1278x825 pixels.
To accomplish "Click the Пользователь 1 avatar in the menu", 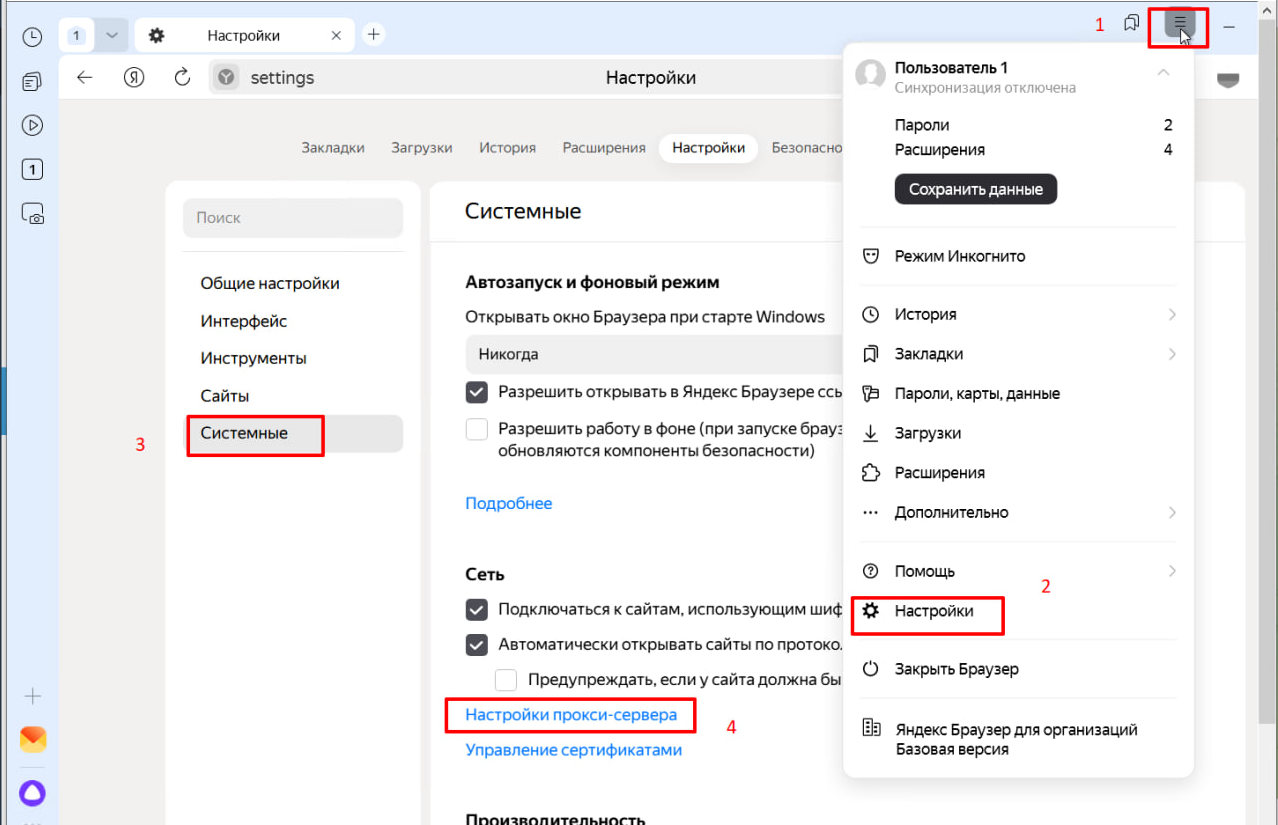I will point(871,74).
